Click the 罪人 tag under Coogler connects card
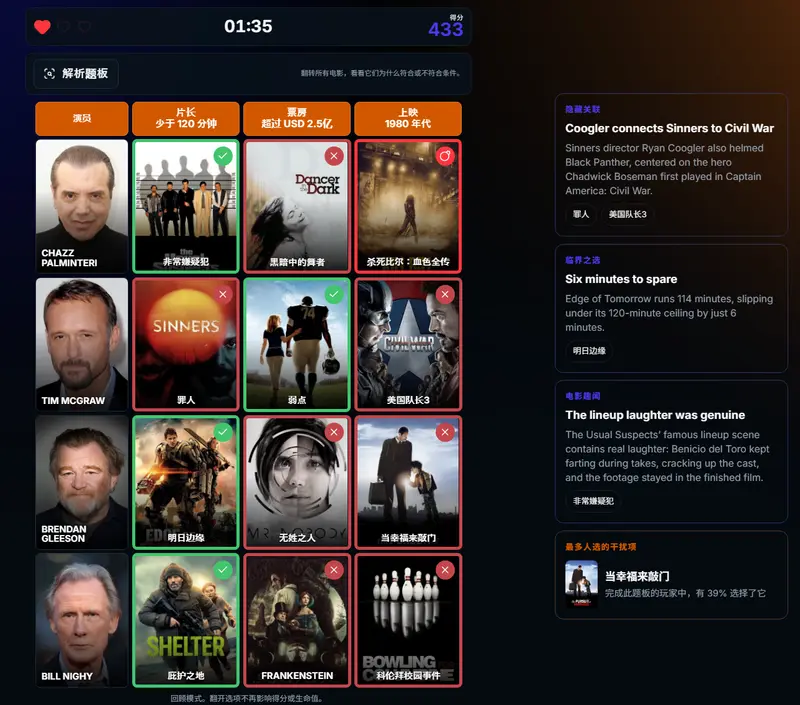 581,214
